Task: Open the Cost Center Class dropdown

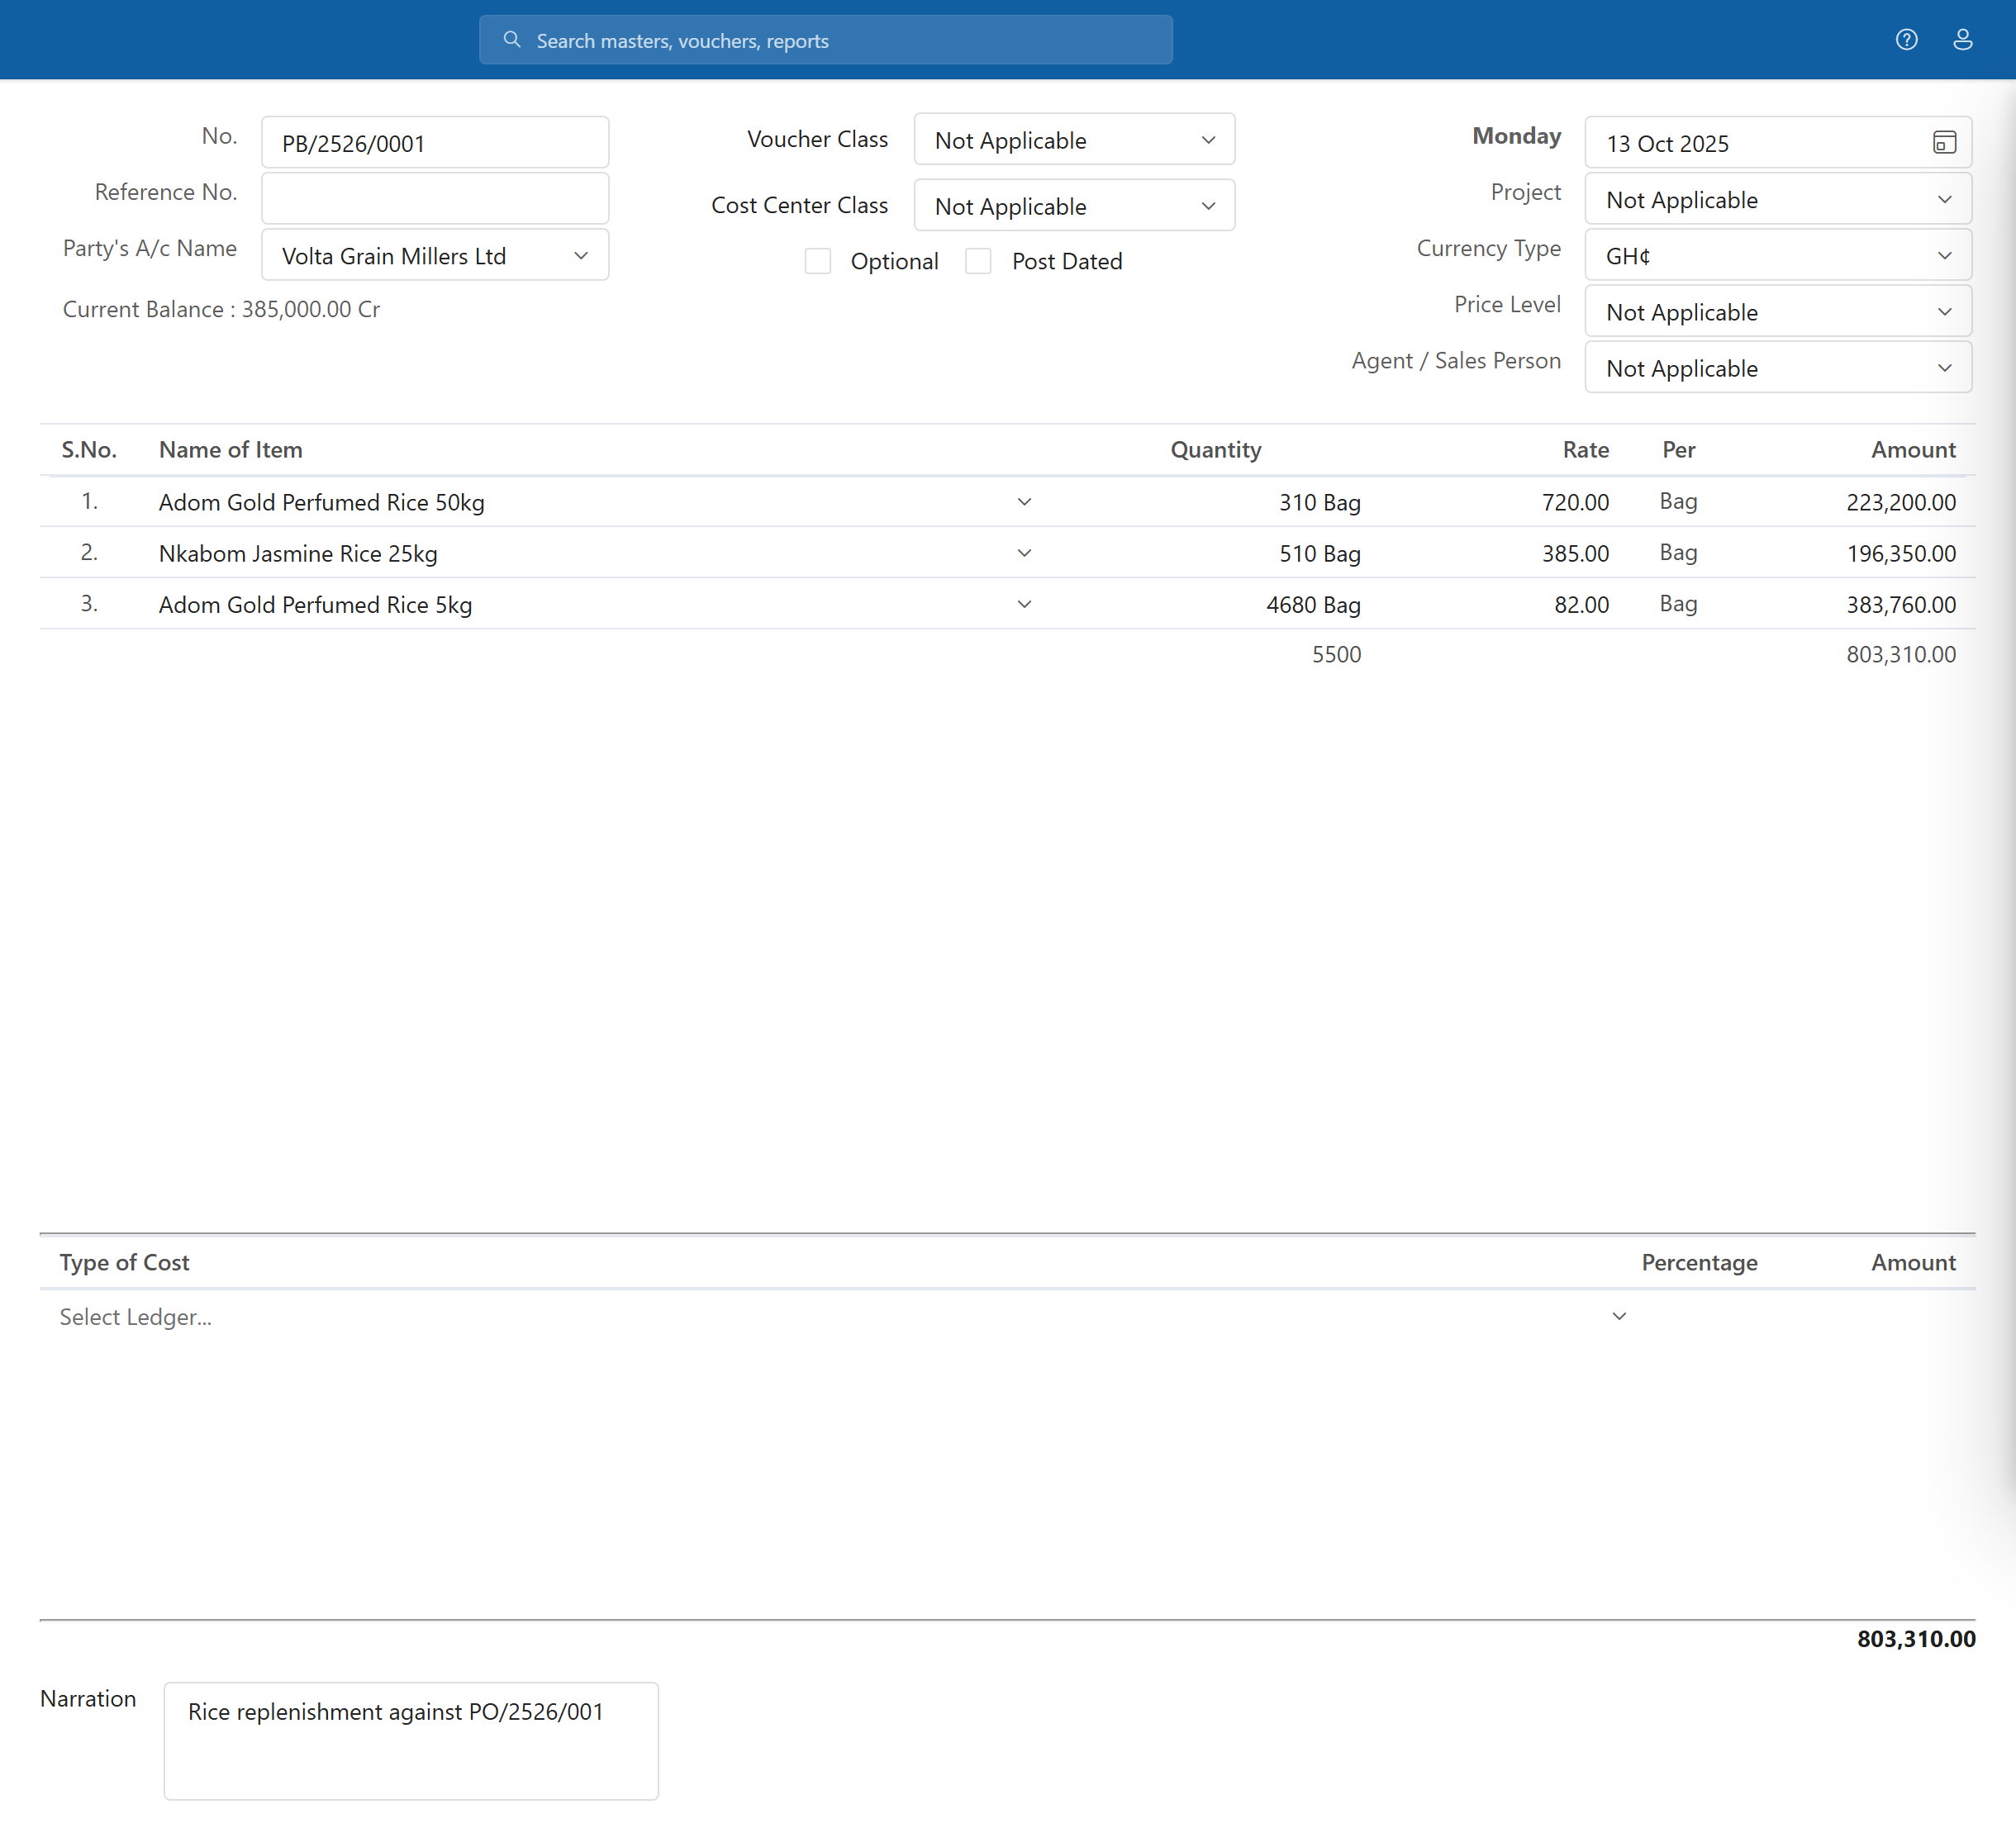Action: point(1074,206)
